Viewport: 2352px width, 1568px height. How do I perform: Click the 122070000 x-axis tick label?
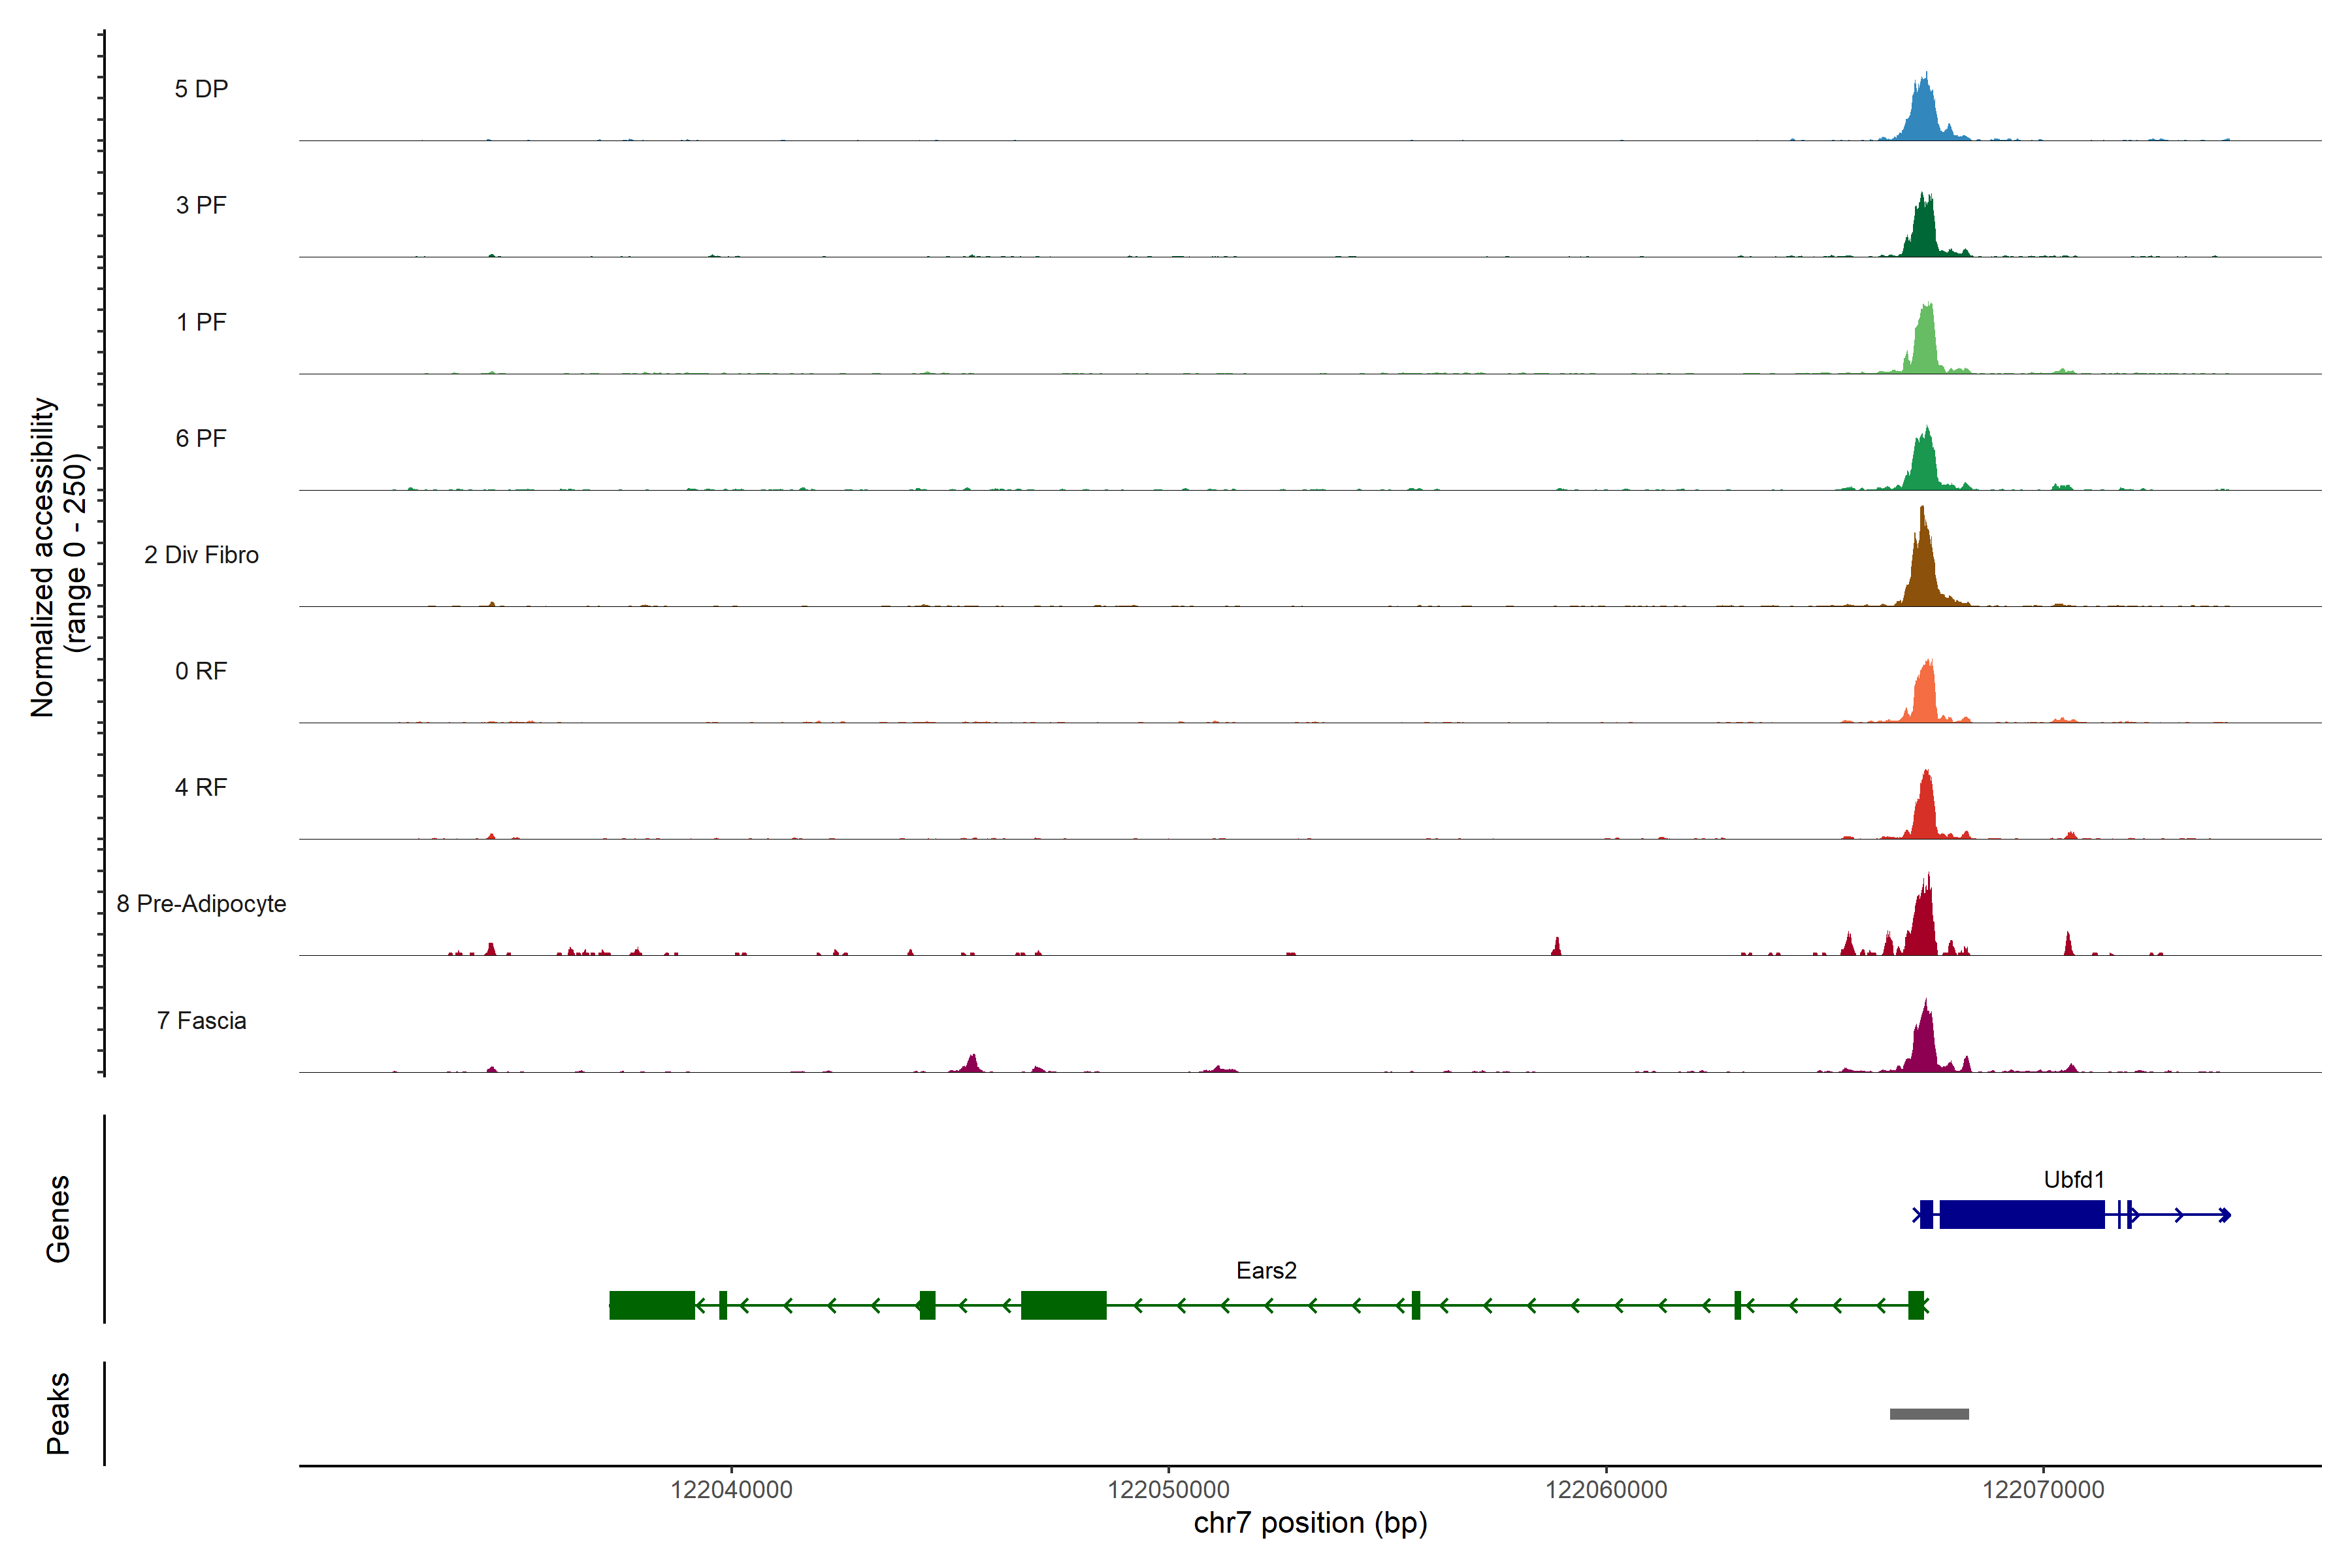(x=2043, y=1490)
